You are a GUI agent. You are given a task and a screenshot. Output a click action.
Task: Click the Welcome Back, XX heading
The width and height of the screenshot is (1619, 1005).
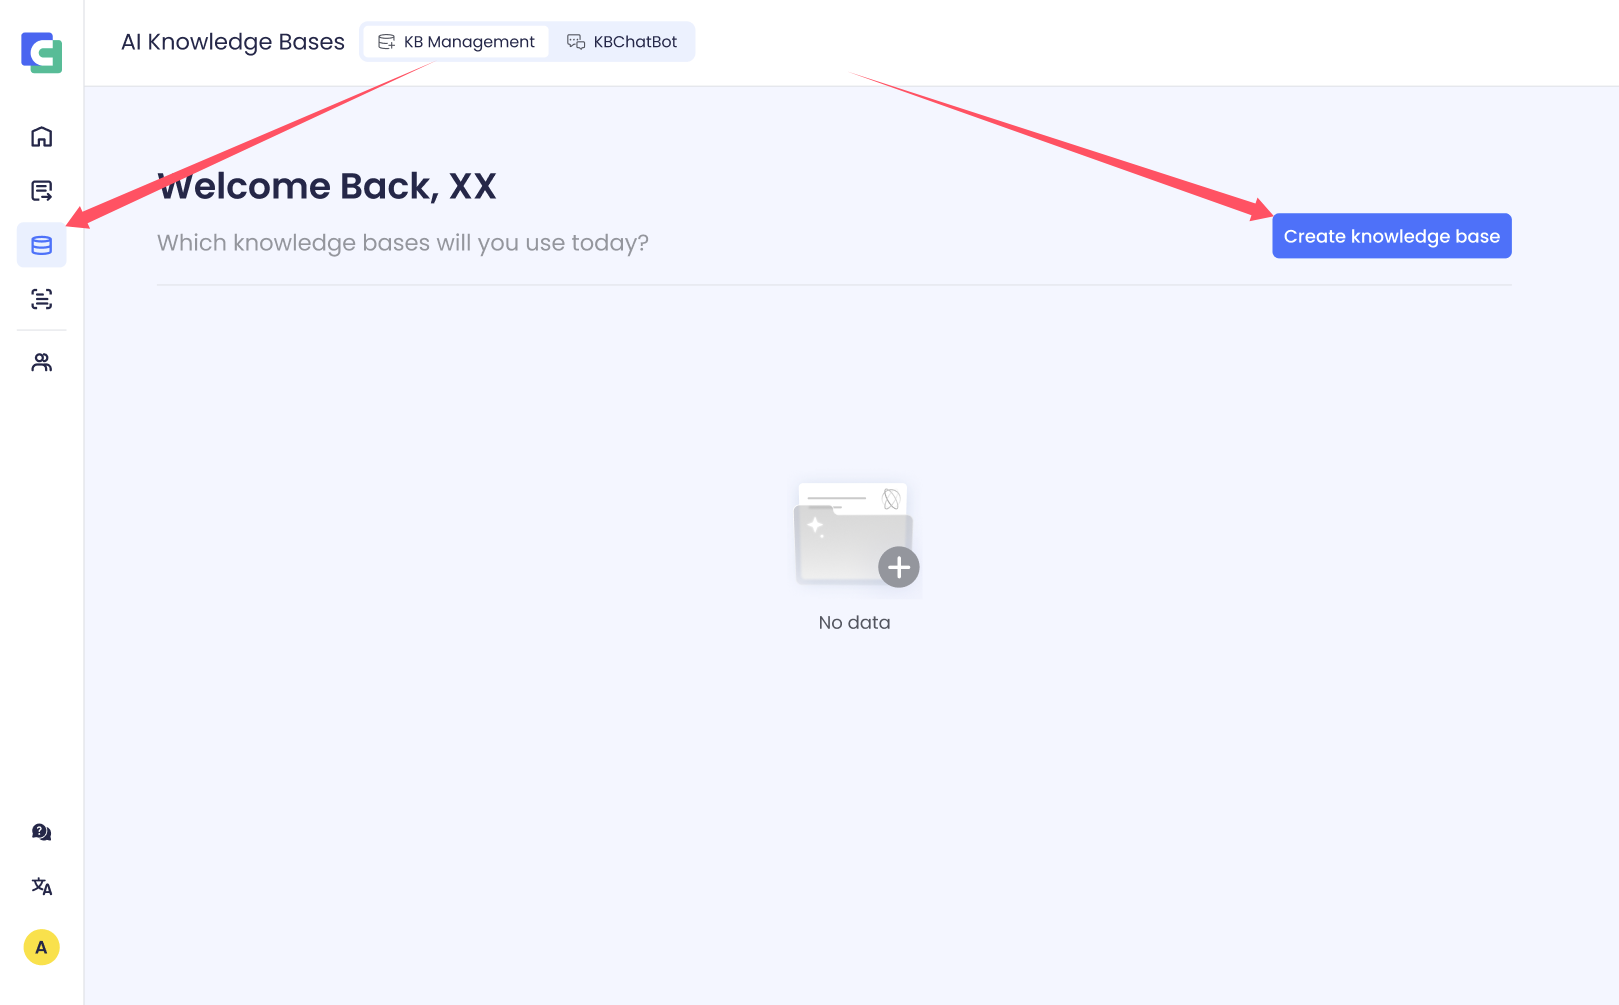pos(327,186)
